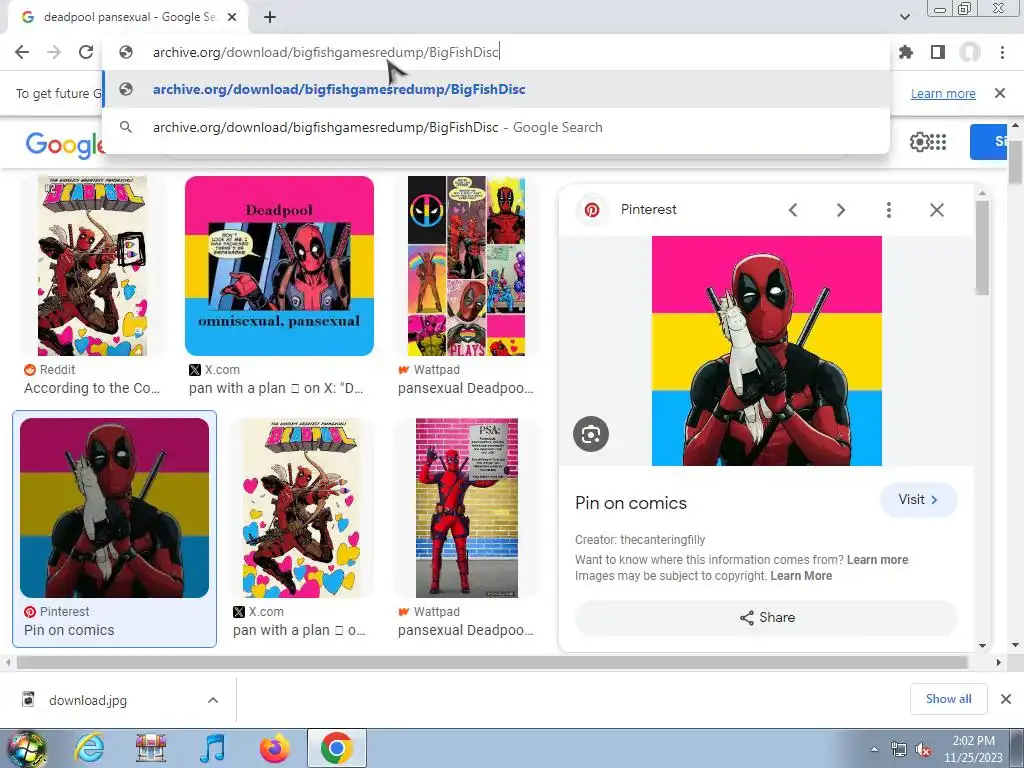This screenshot has width=1024, height=768.
Task: Launch Firefox from the taskbar
Action: pos(275,748)
